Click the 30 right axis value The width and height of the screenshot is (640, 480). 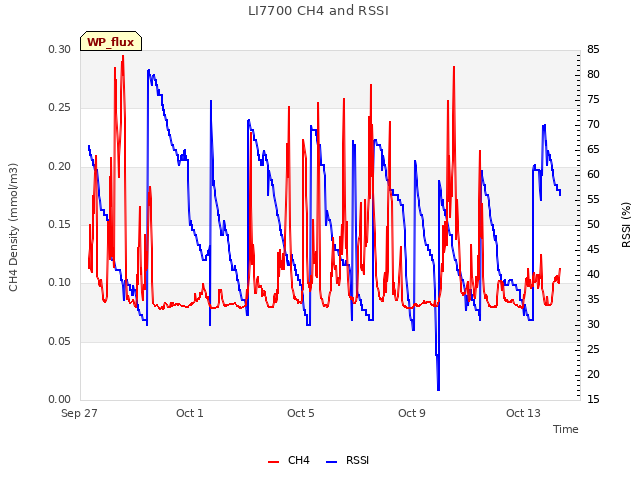pyautogui.click(x=593, y=324)
